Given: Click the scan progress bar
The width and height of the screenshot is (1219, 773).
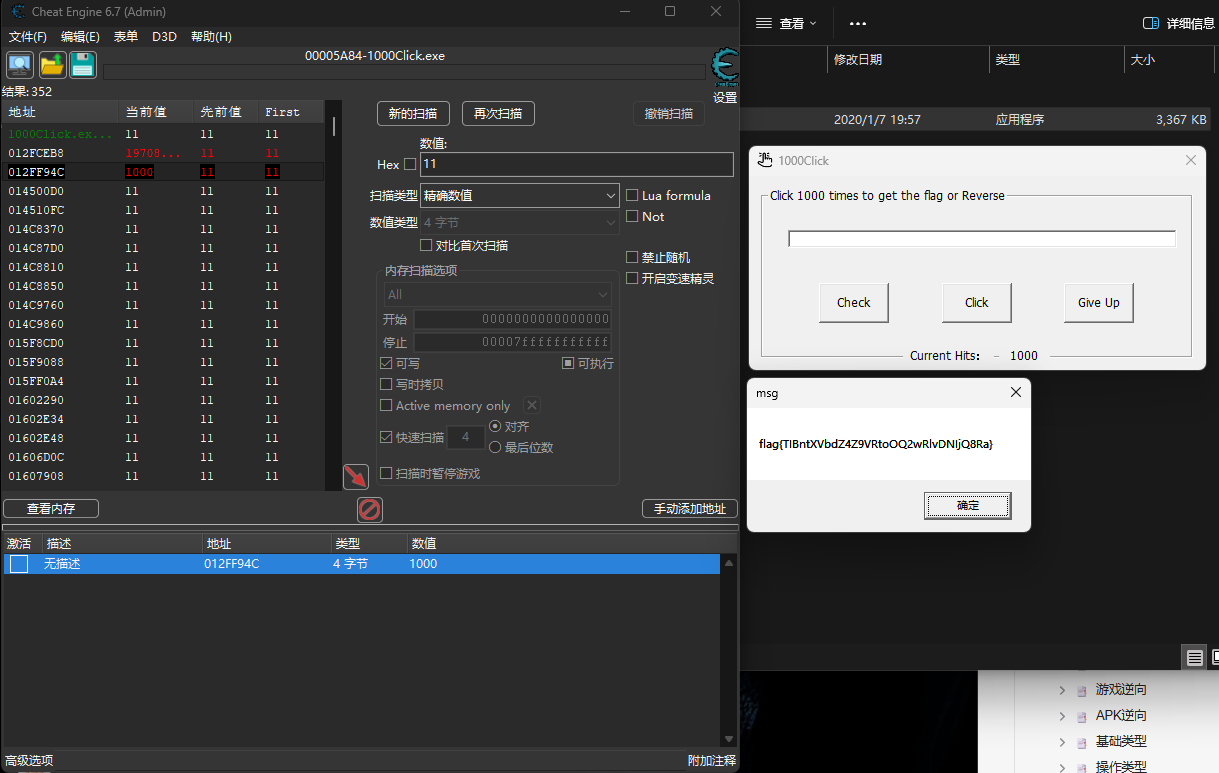Looking at the screenshot, I should point(404,72).
